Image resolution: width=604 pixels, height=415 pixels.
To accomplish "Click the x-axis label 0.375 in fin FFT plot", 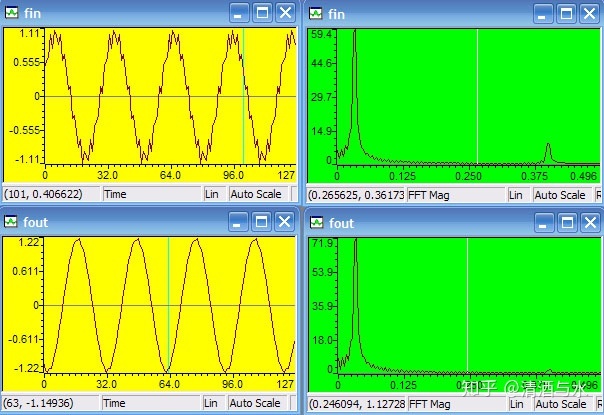I will [534, 176].
